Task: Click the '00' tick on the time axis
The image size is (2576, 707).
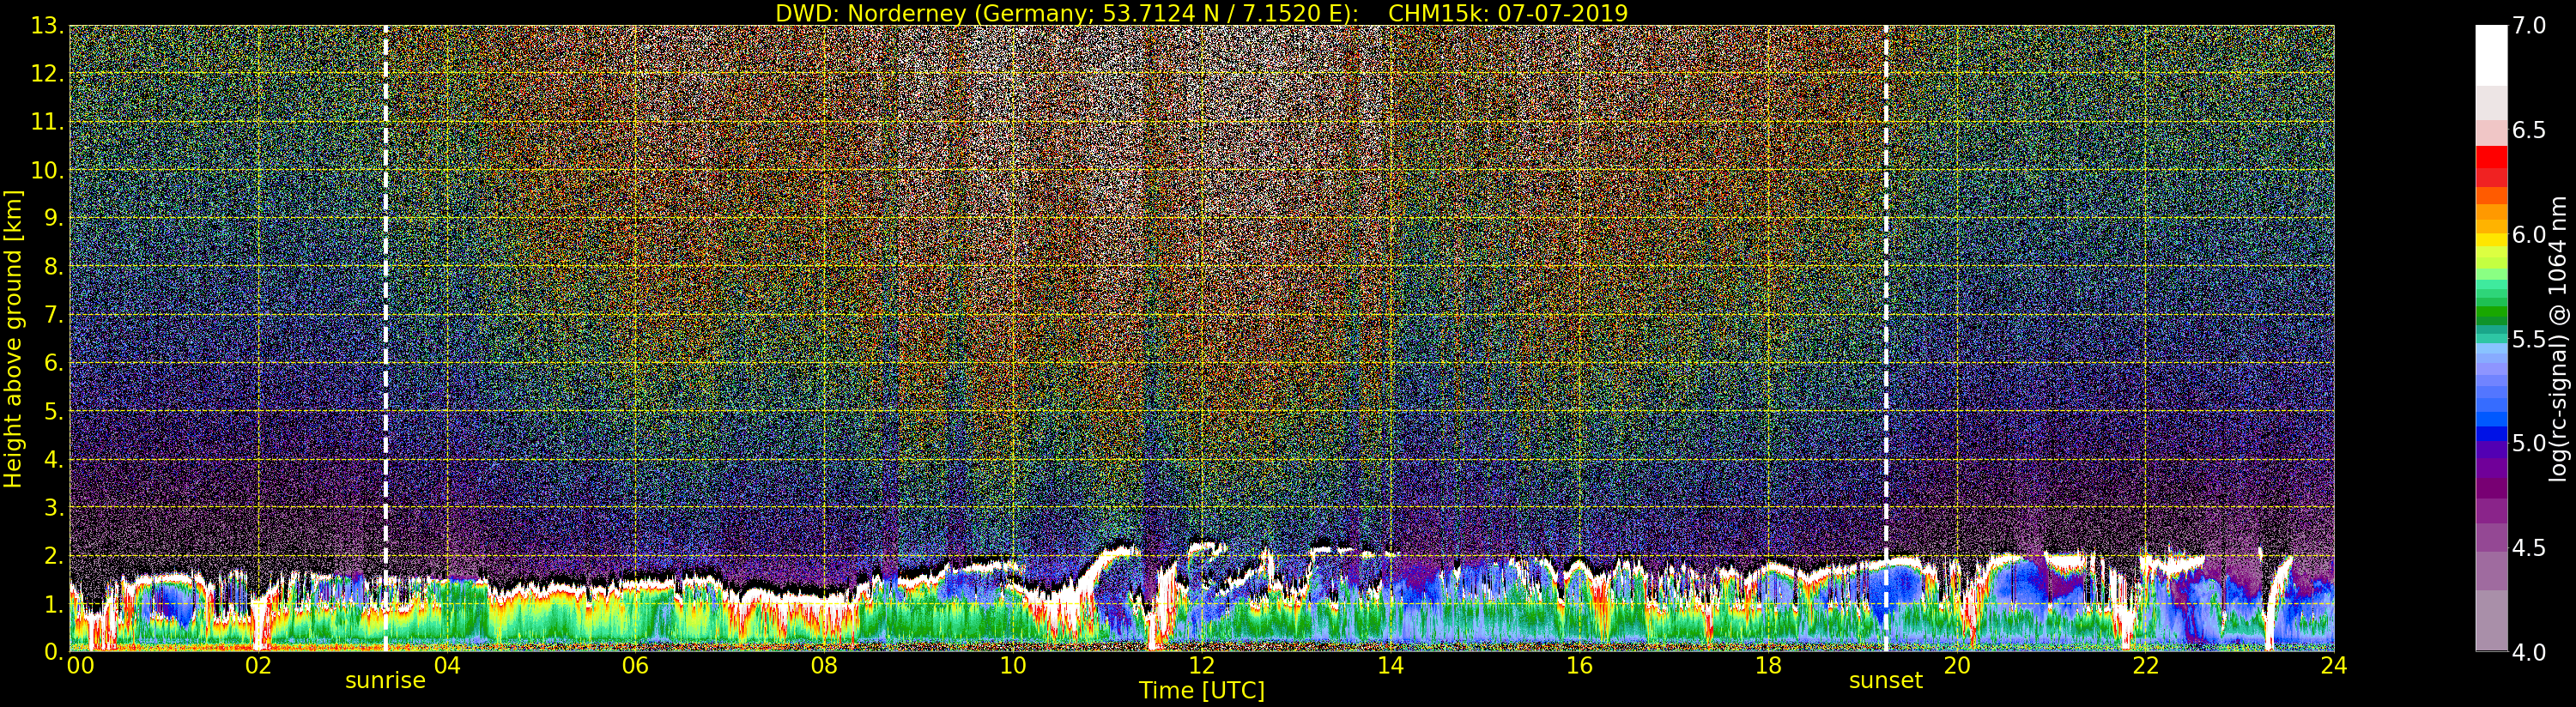Action: 80,666
